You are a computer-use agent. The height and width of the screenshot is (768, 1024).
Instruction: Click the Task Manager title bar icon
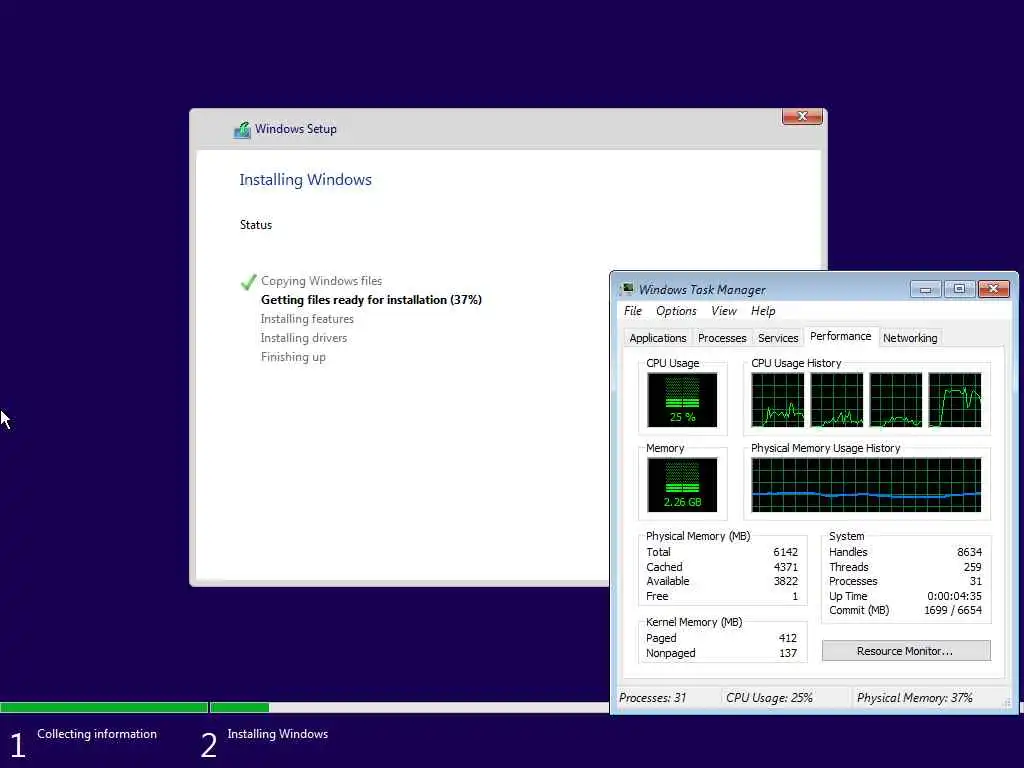coord(627,289)
